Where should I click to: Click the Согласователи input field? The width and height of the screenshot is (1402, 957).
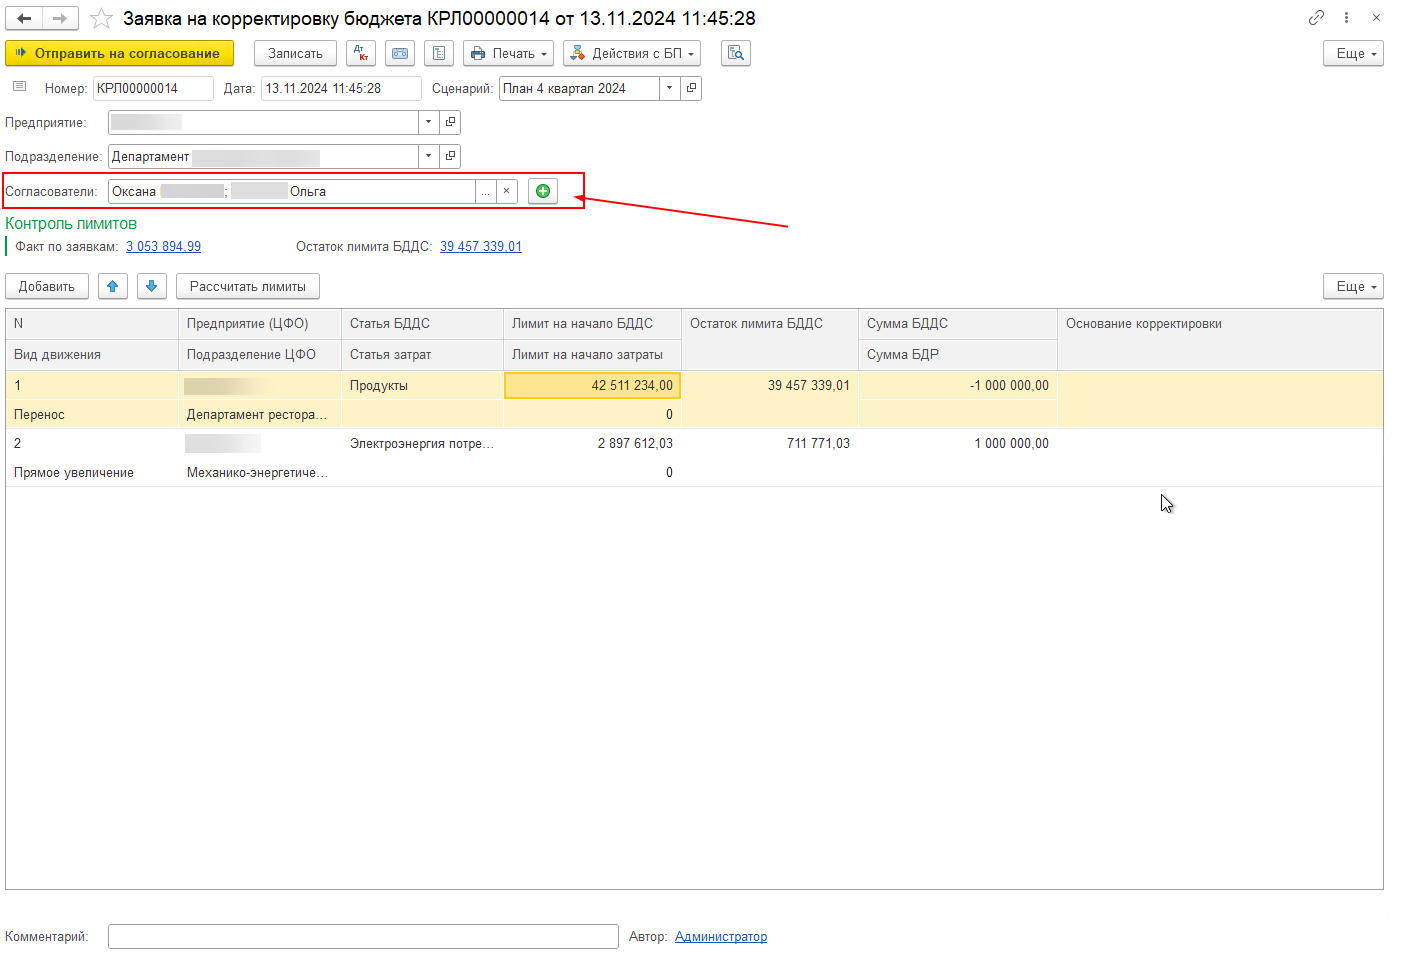pos(292,191)
